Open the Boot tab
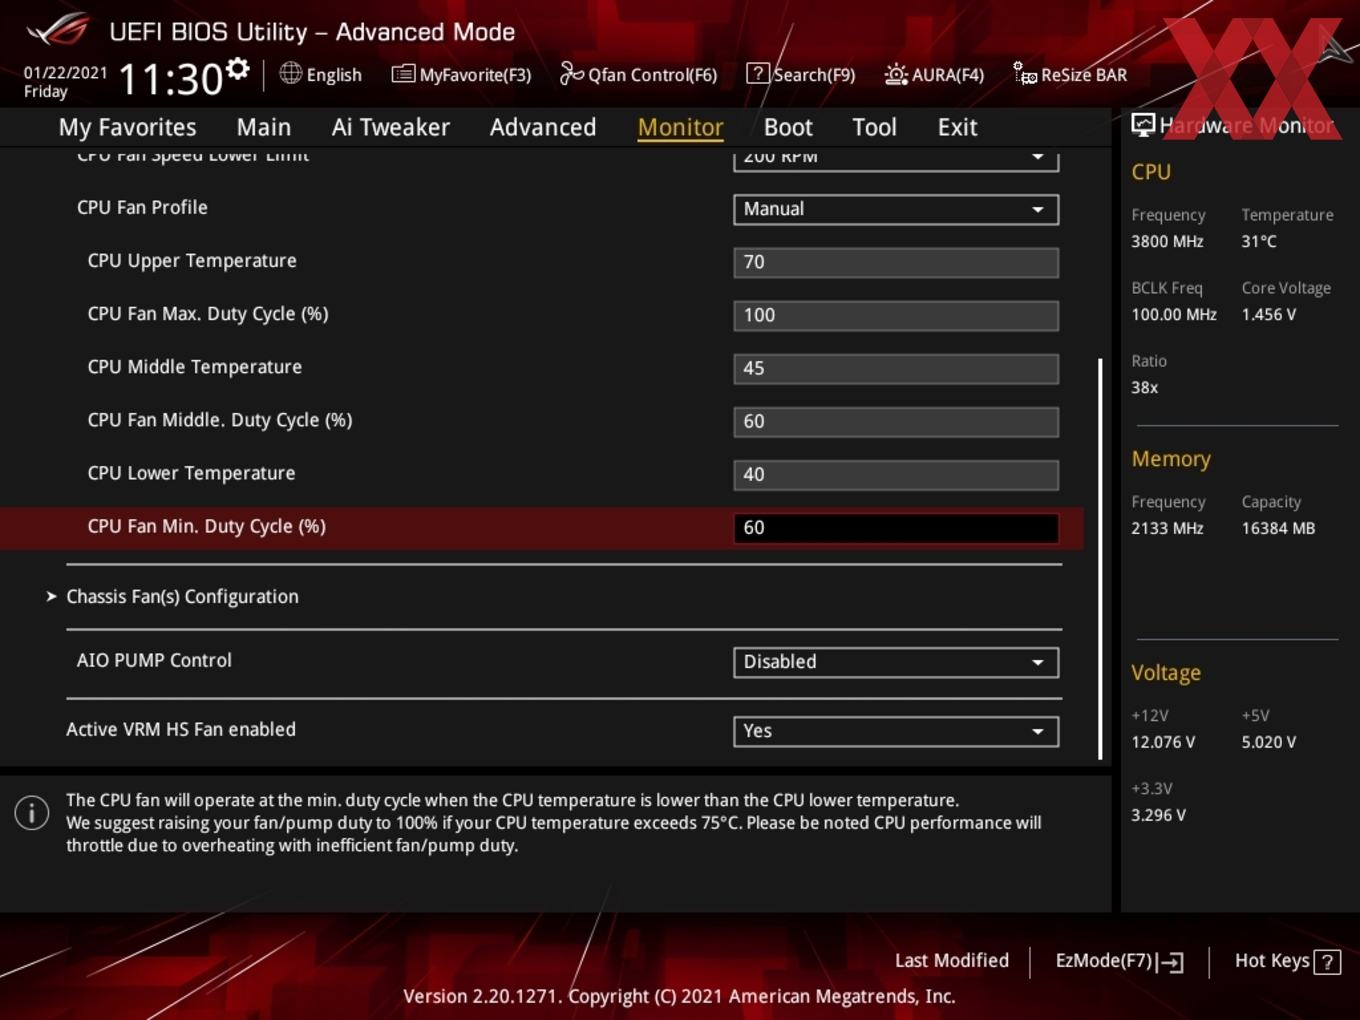This screenshot has width=1360, height=1020. (788, 127)
